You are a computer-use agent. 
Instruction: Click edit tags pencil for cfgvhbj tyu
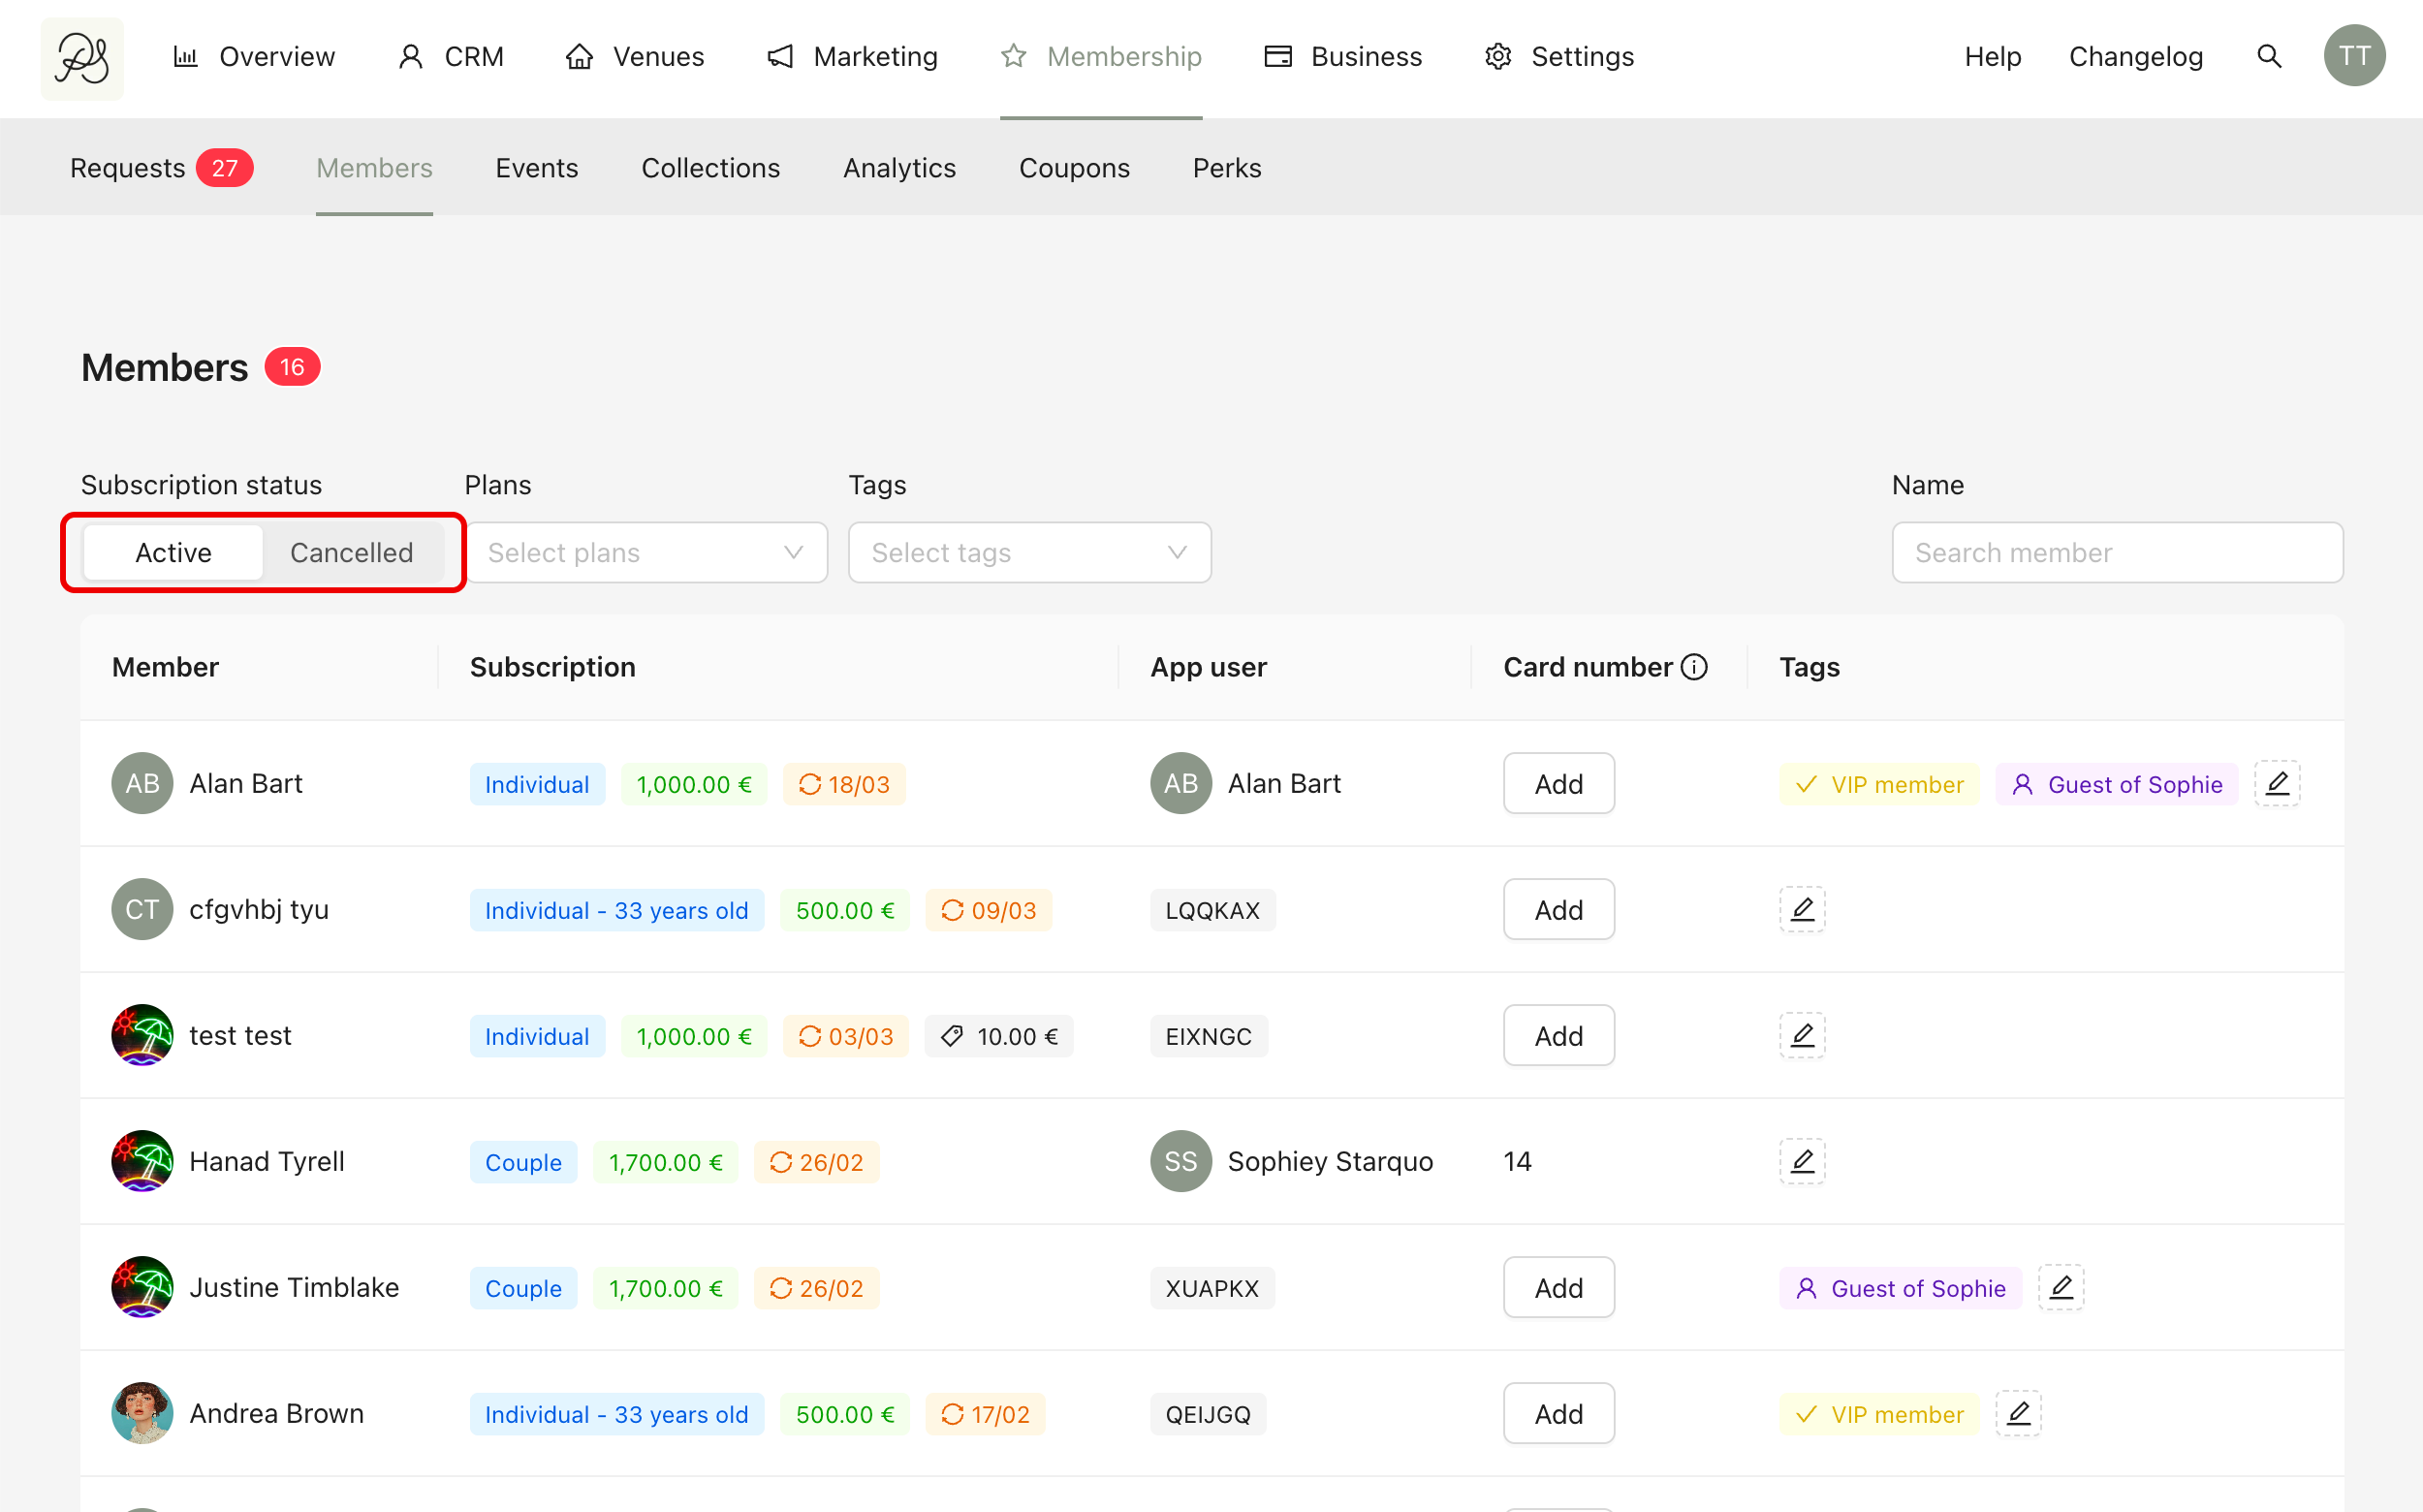coord(1802,909)
